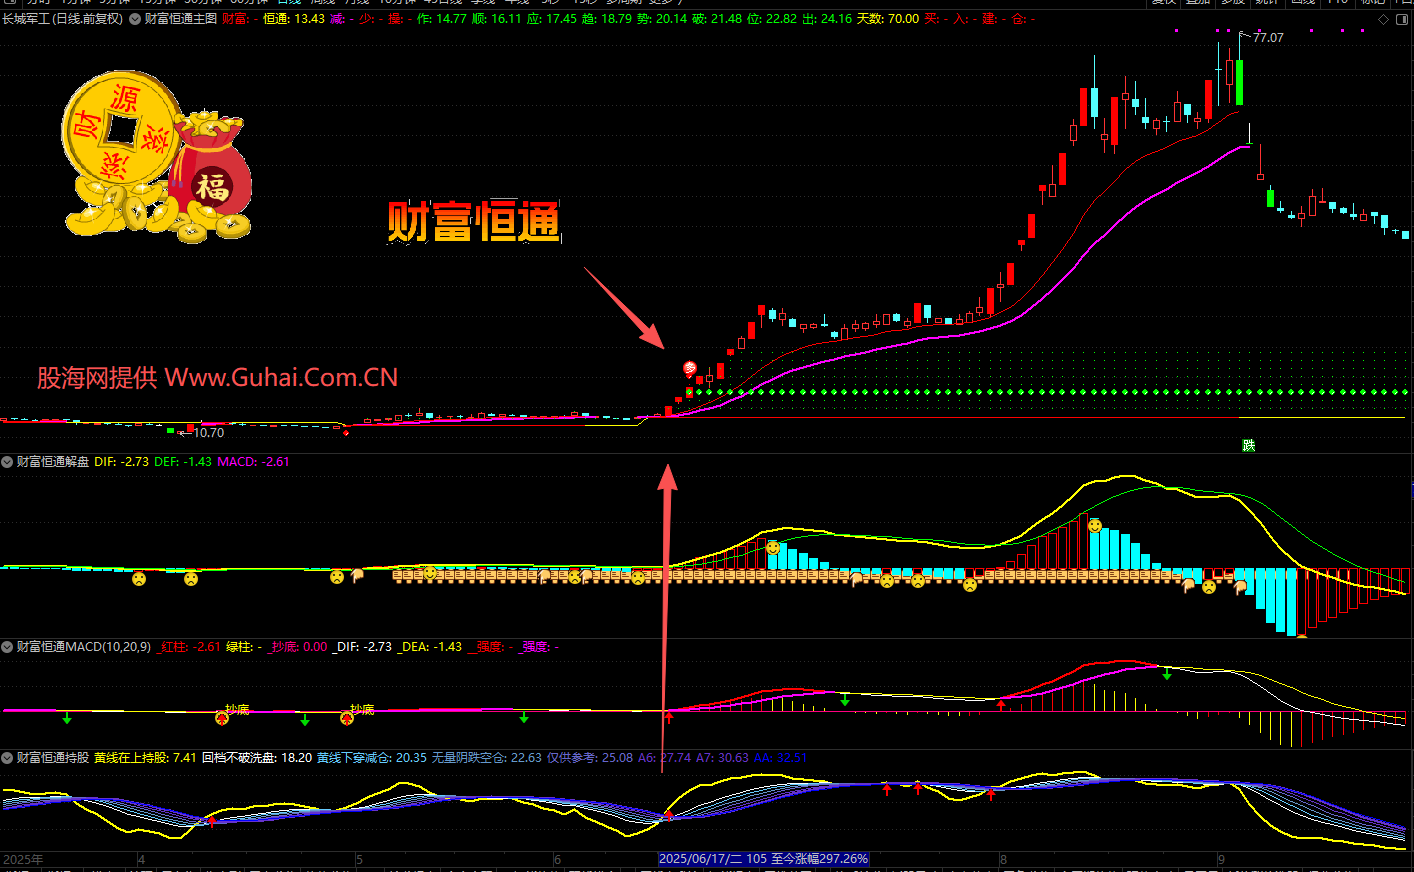Click the green 跌 marker in main chart
The image size is (1414, 872).
pyautogui.click(x=1248, y=445)
